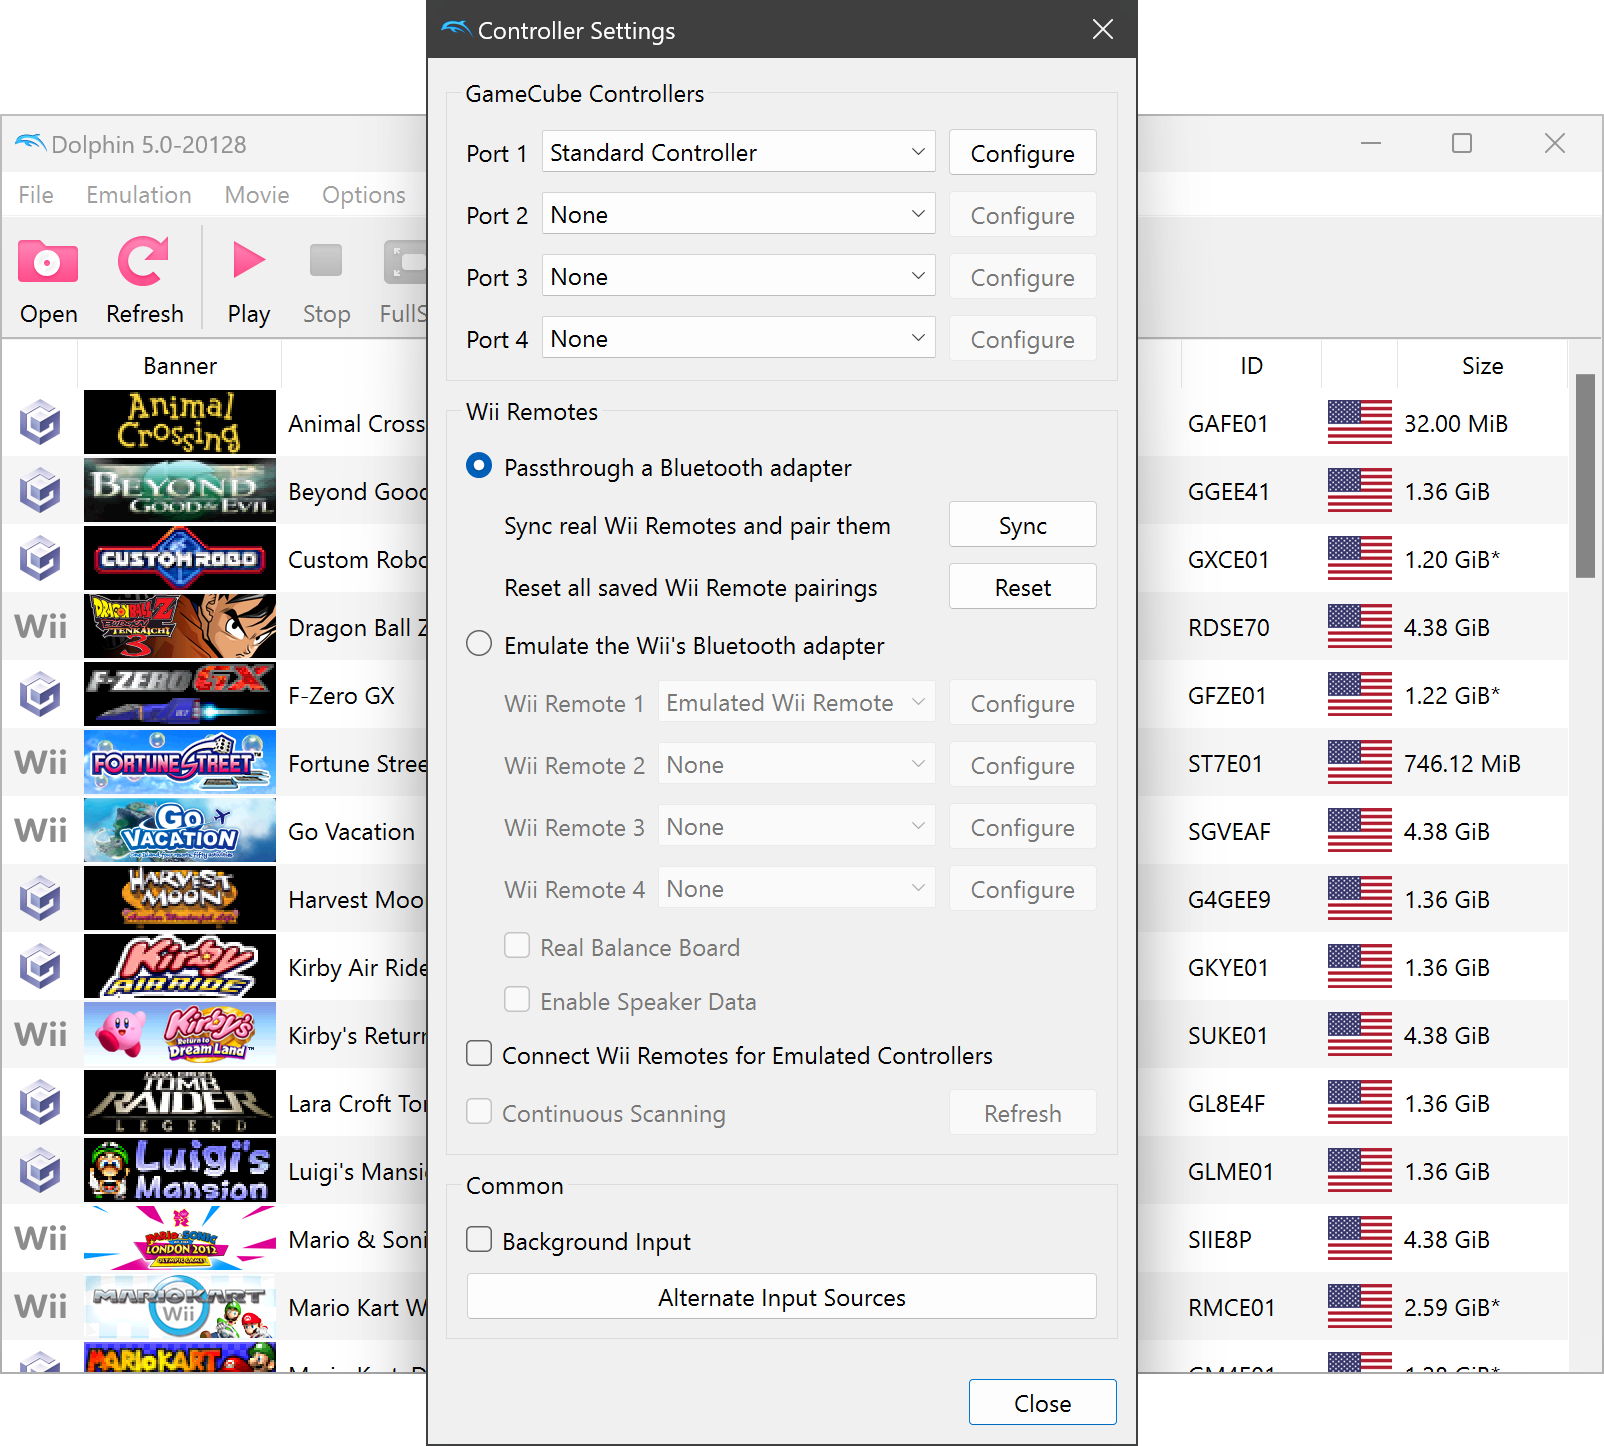Click GameCube platform icon for Custom Robo row
This screenshot has height=1446, width=1604.
[41, 559]
